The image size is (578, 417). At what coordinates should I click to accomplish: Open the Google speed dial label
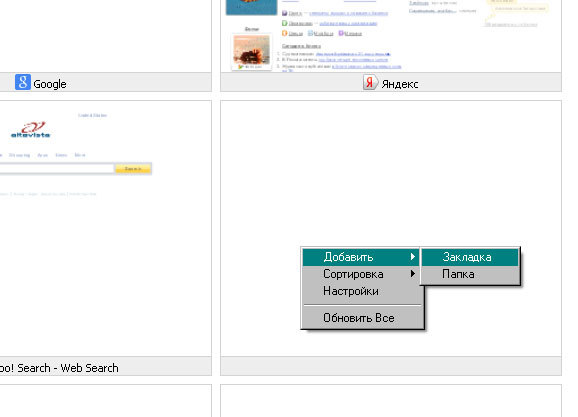point(50,84)
